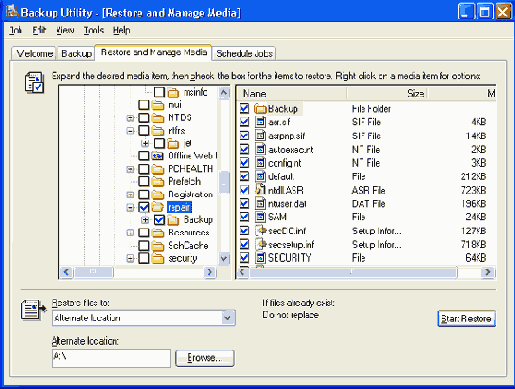Click the ntfrs folder icon in tree
Viewport: 515px width, 389px height.
click(158, 131)
